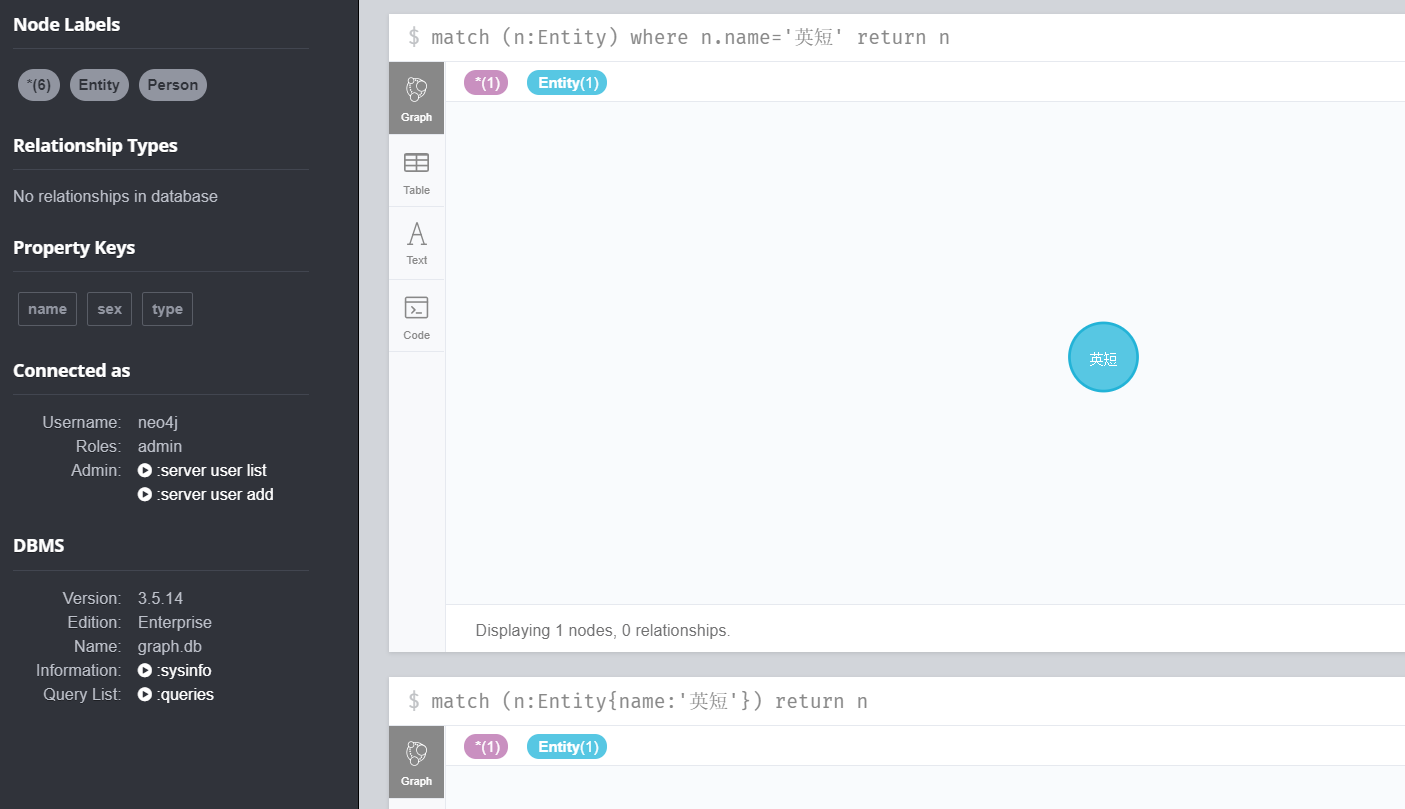The height and width of the screenshot is (809, 1405).
Task: Run the :server user list admin command
Action: [210, 470]
